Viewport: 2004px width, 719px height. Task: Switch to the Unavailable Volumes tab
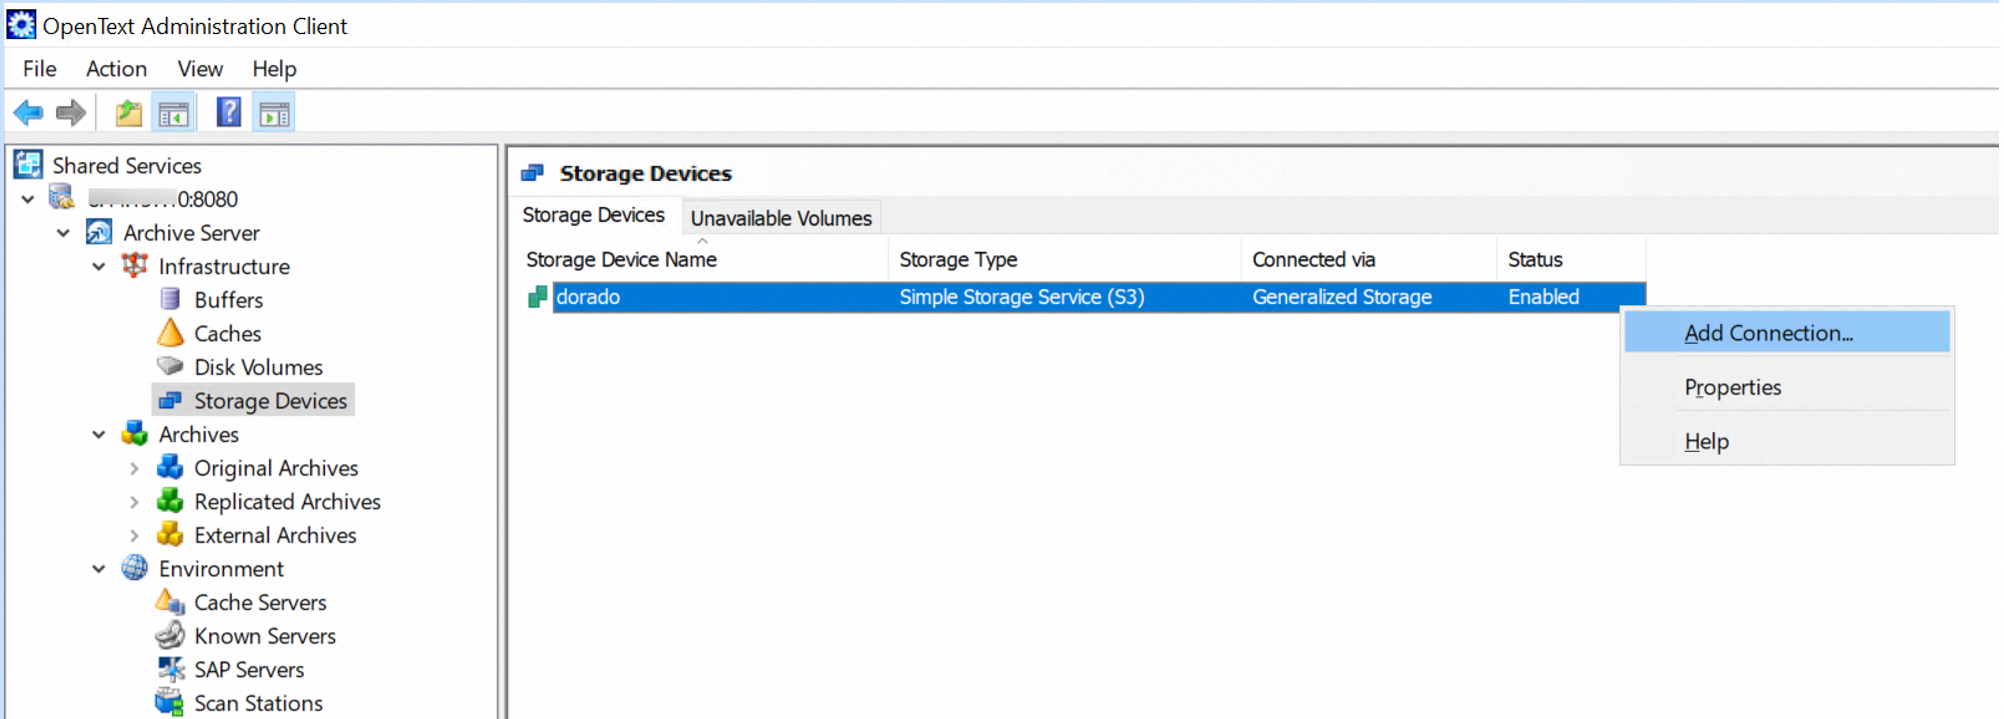click(781, 217)
